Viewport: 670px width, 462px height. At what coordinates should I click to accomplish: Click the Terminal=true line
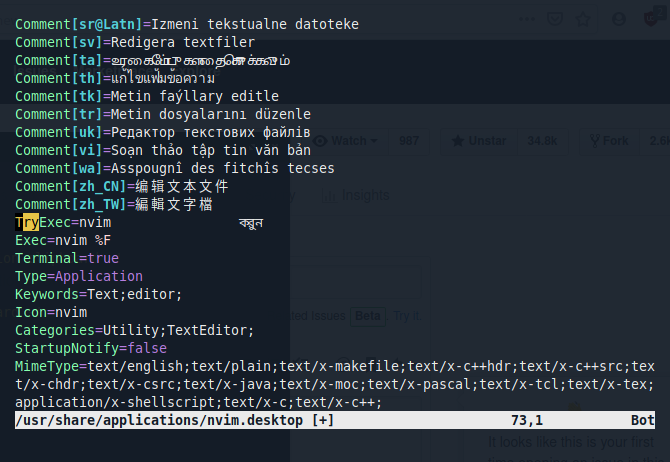(67, 259)
